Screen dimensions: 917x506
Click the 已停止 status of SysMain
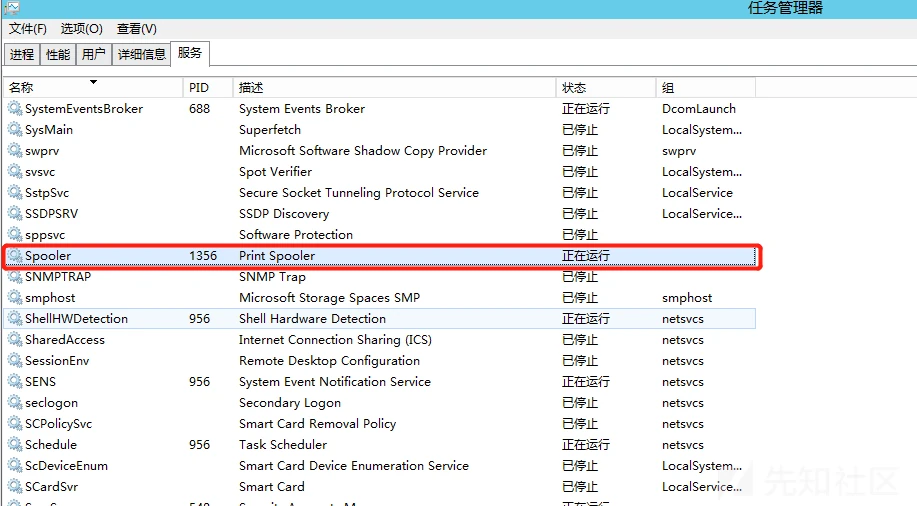coord(580,129)
